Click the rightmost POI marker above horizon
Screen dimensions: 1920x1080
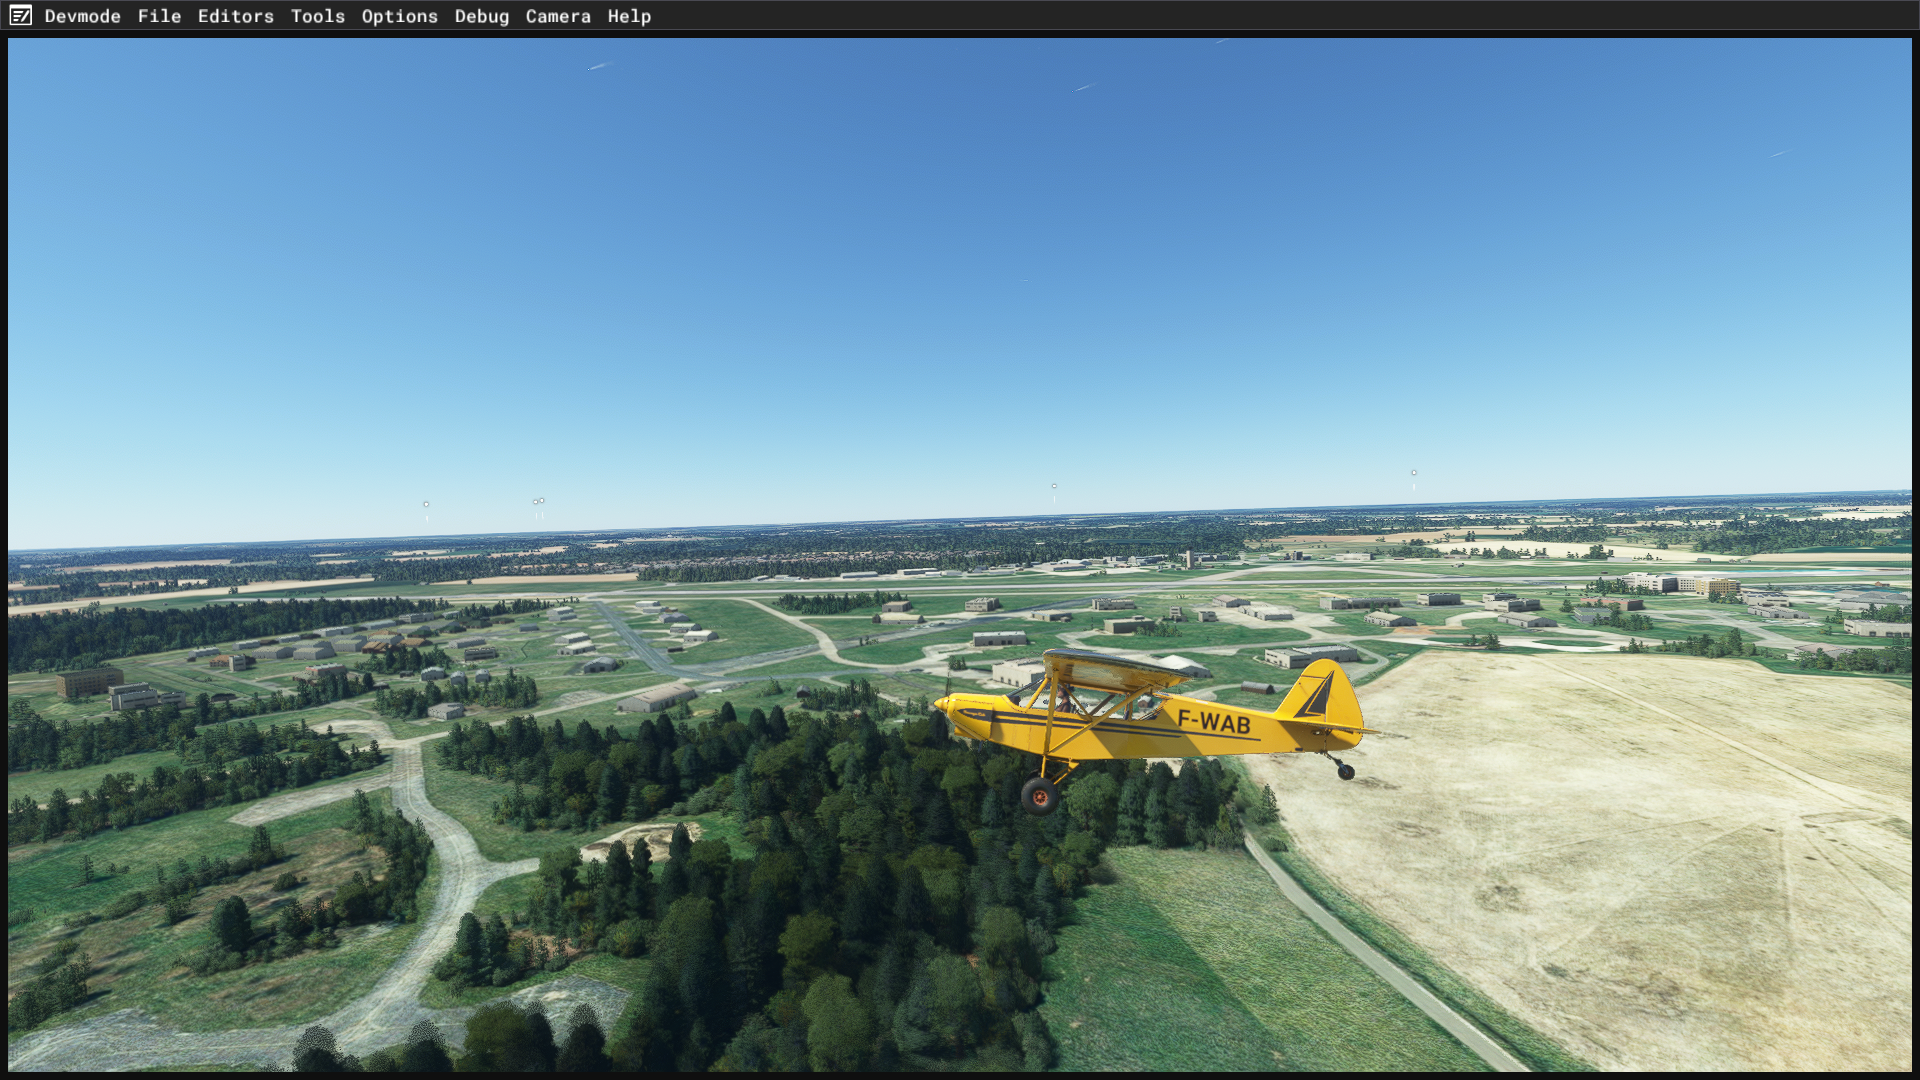[1413, 473]
